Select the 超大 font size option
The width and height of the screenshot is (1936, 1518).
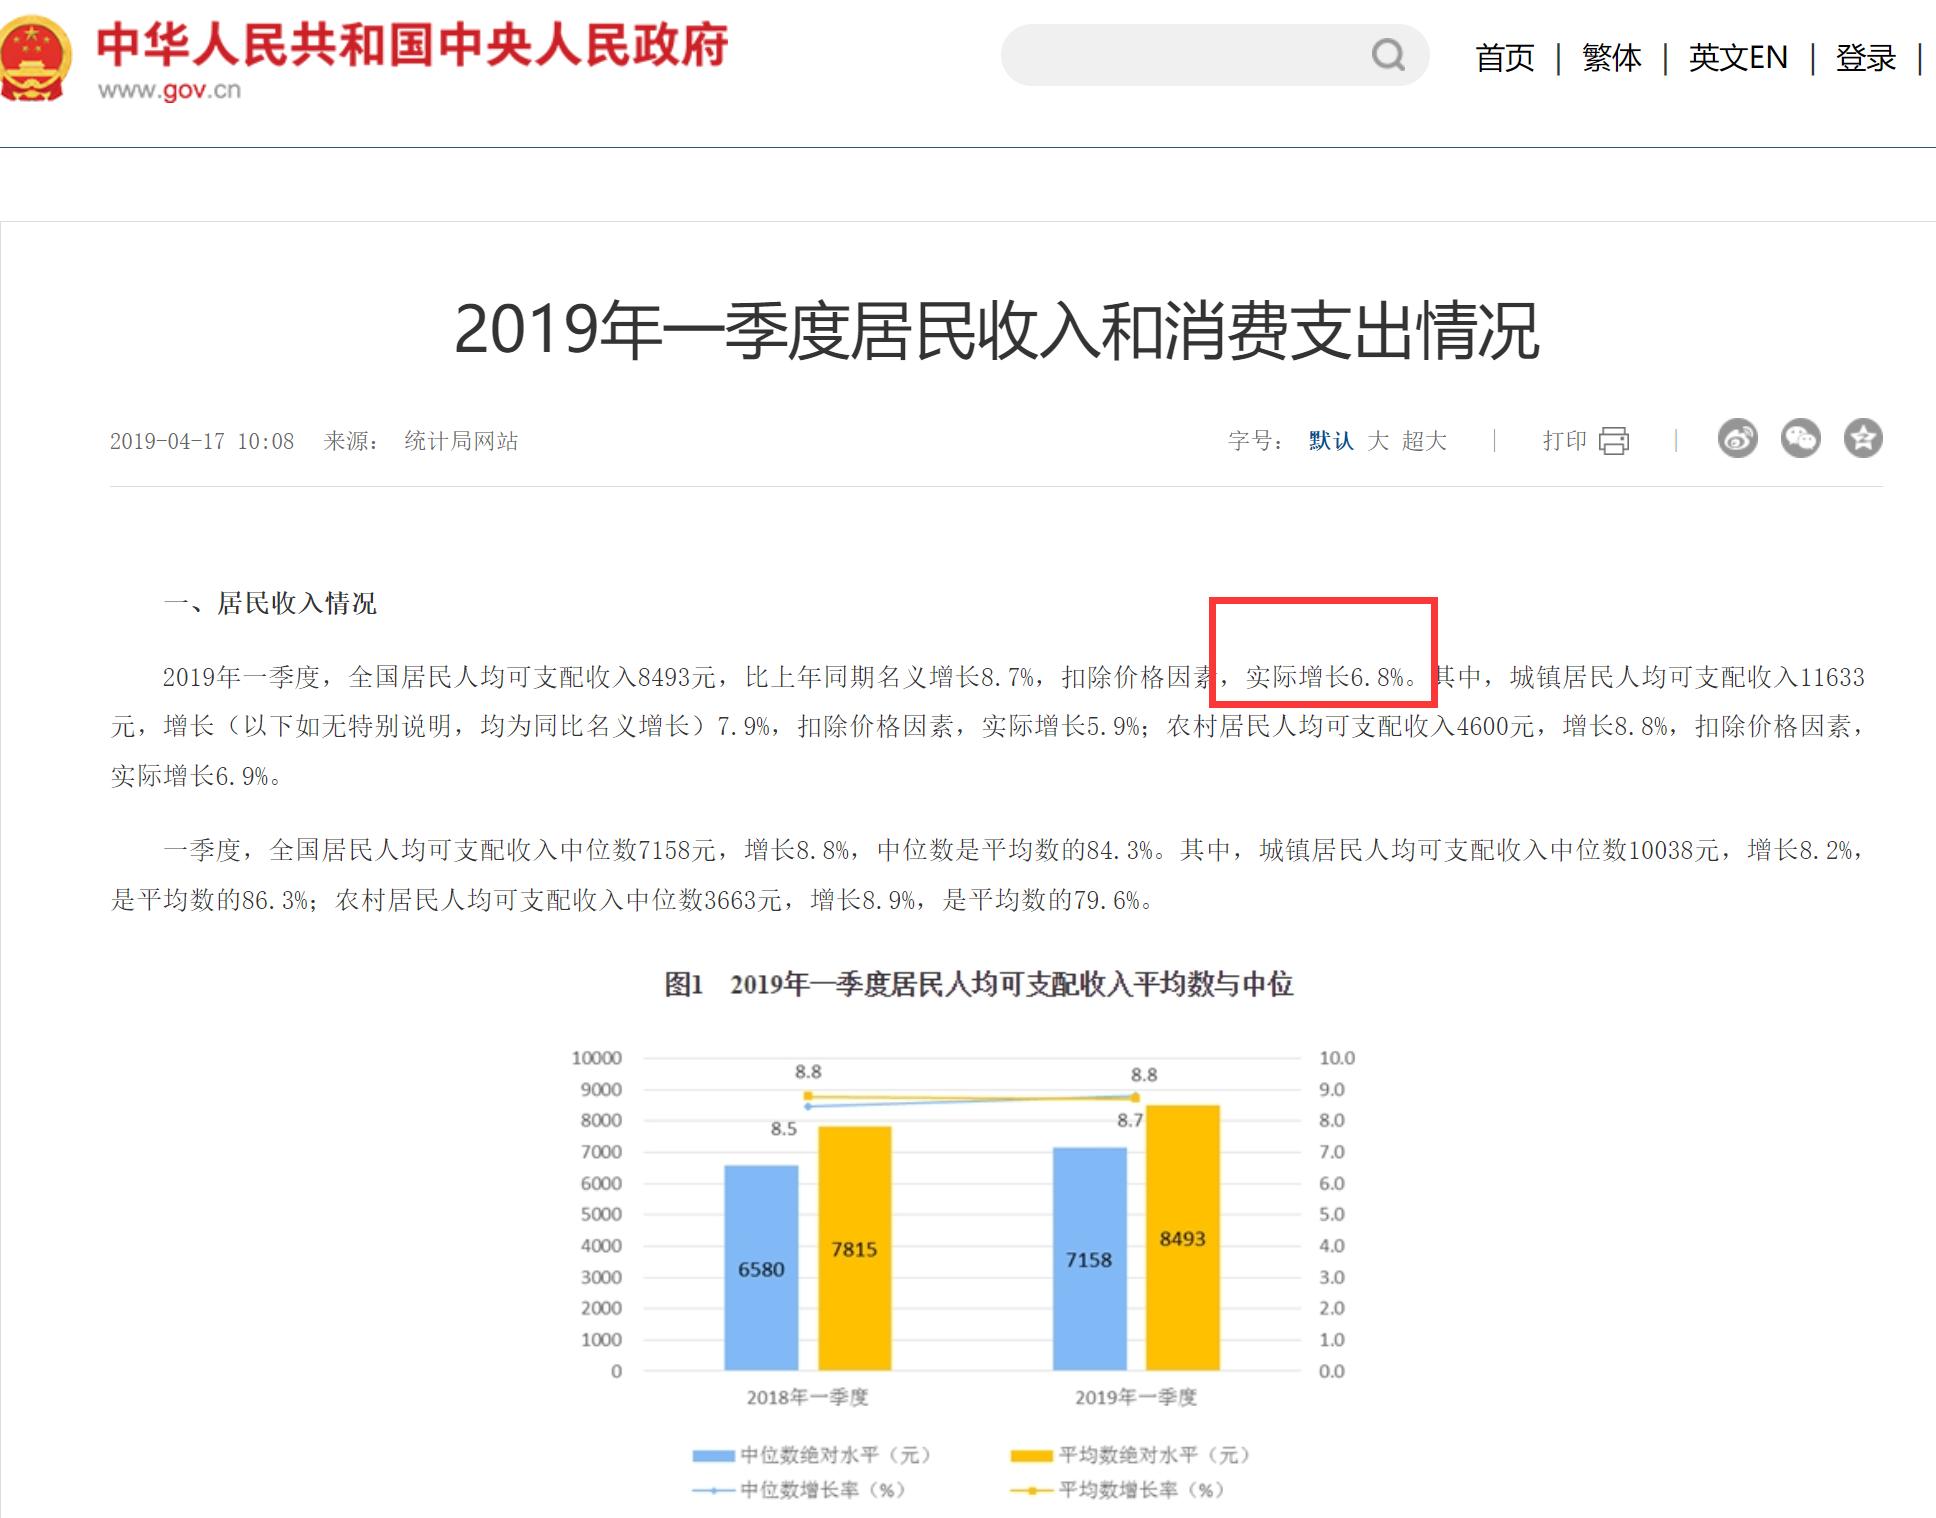pos(1422,440)
